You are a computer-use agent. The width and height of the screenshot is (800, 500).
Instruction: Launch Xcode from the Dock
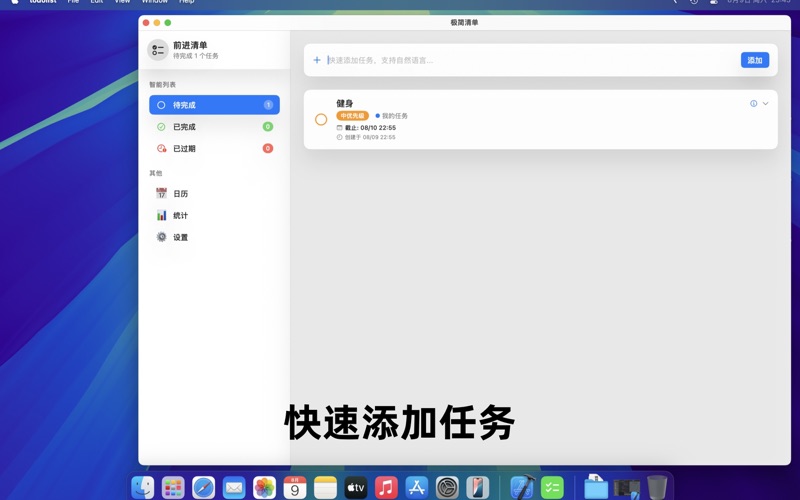pos(521,487)
